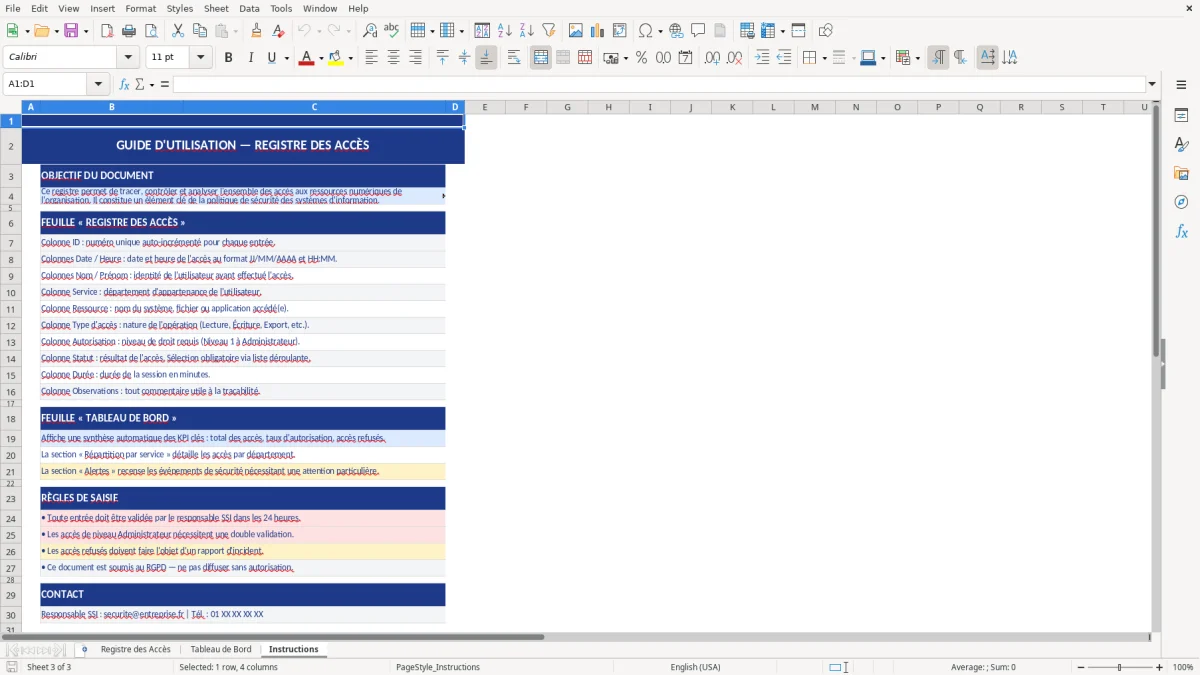Screen dimensions: 1200x675
Task: Insert a hyperlink from the toolbar
Action: [x=676, y=31]
